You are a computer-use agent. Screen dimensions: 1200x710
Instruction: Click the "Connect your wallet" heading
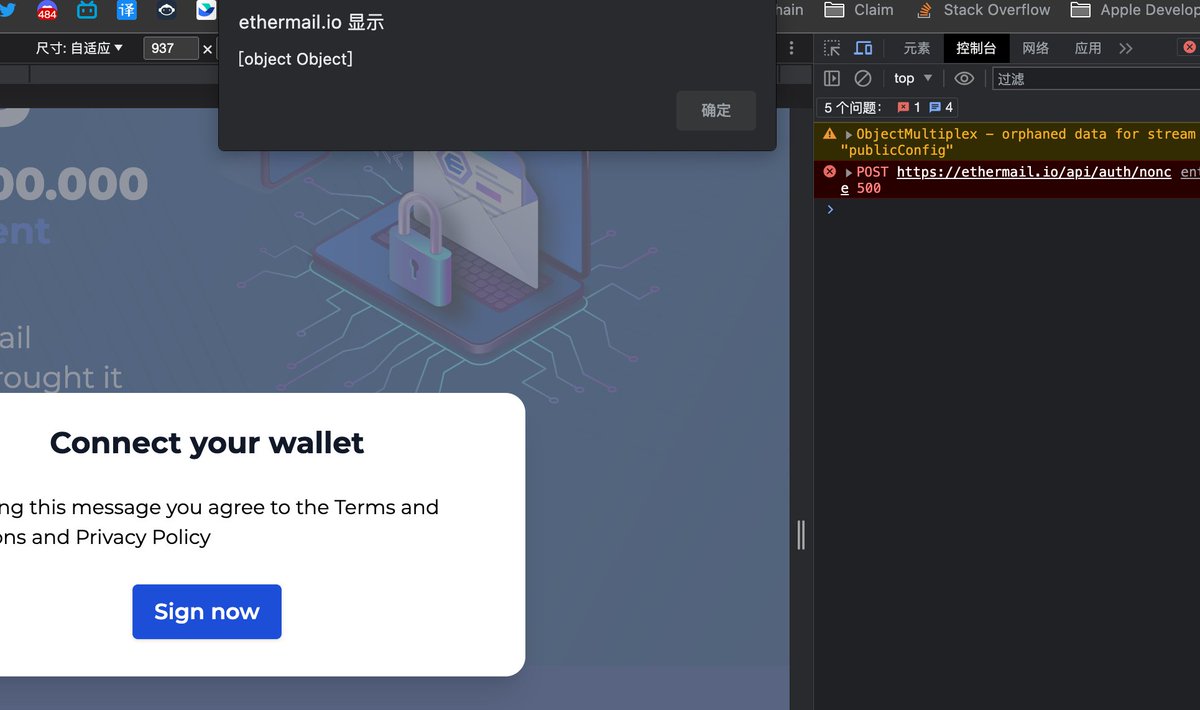[207, 443]
